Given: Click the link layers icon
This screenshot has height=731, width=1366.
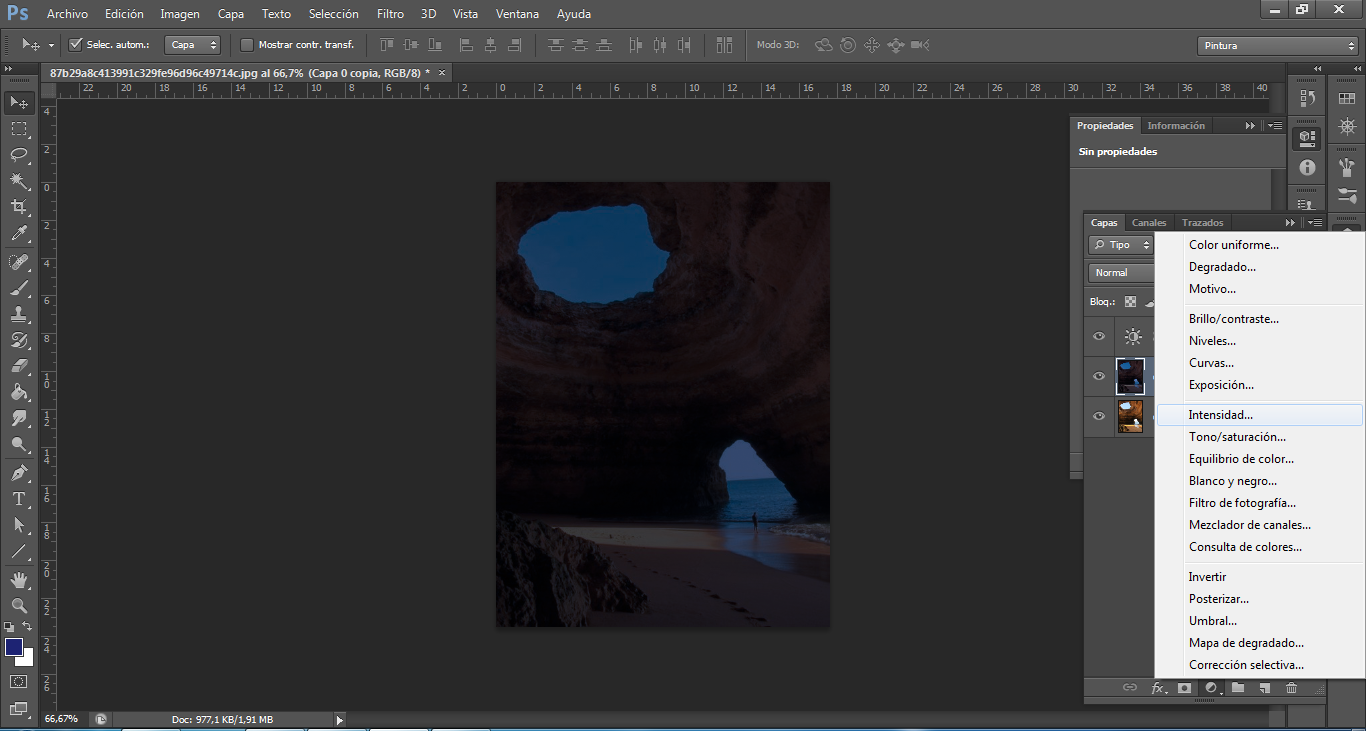Looking at the screenshot, I should (1130, 688).
